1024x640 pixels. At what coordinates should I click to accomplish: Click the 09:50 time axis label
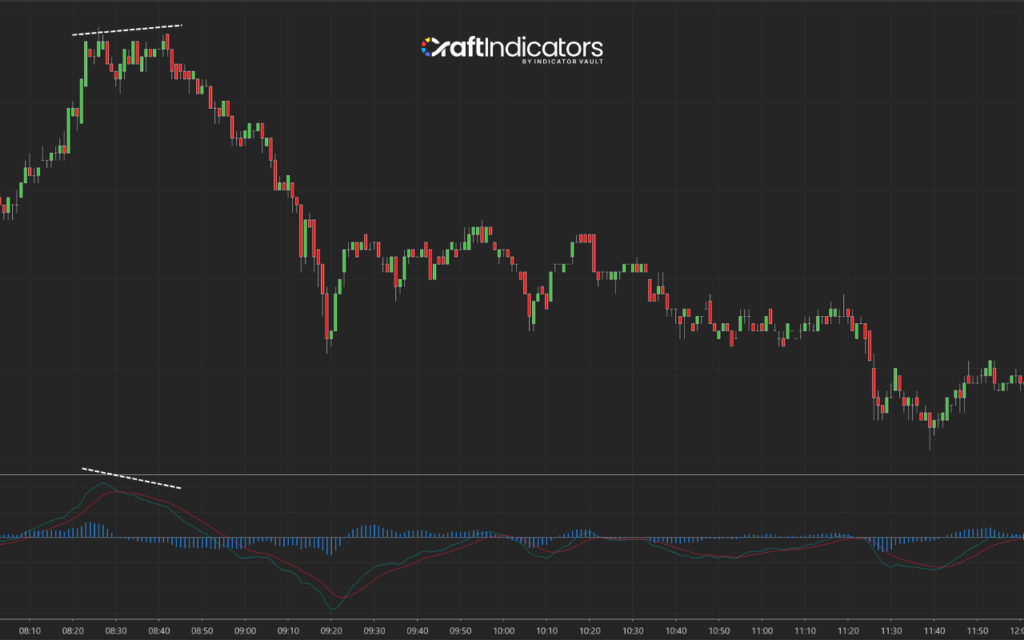click(460, 631)
